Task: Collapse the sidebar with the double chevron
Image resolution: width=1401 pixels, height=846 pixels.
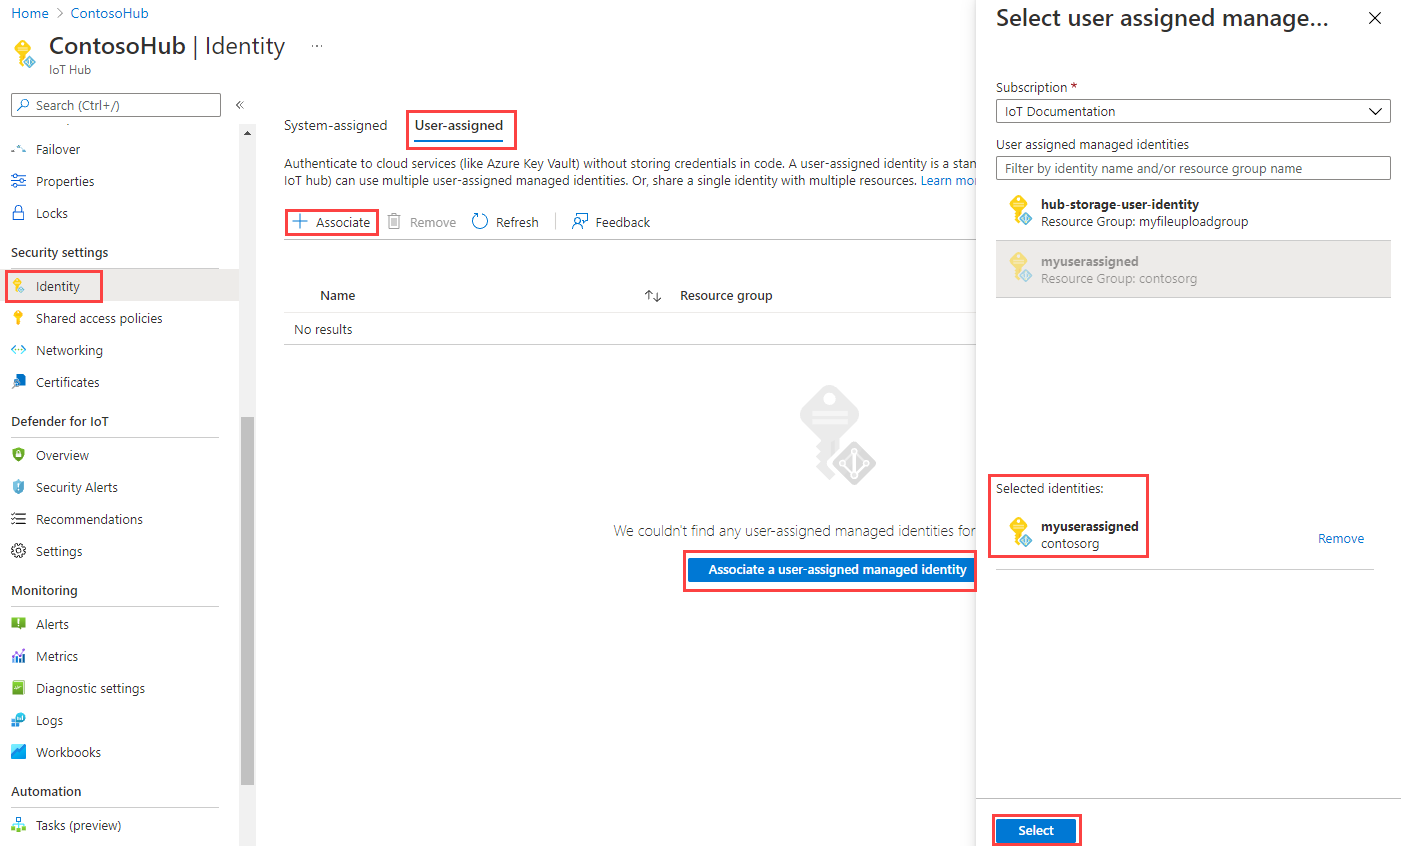Action: [x=240, y=105]
